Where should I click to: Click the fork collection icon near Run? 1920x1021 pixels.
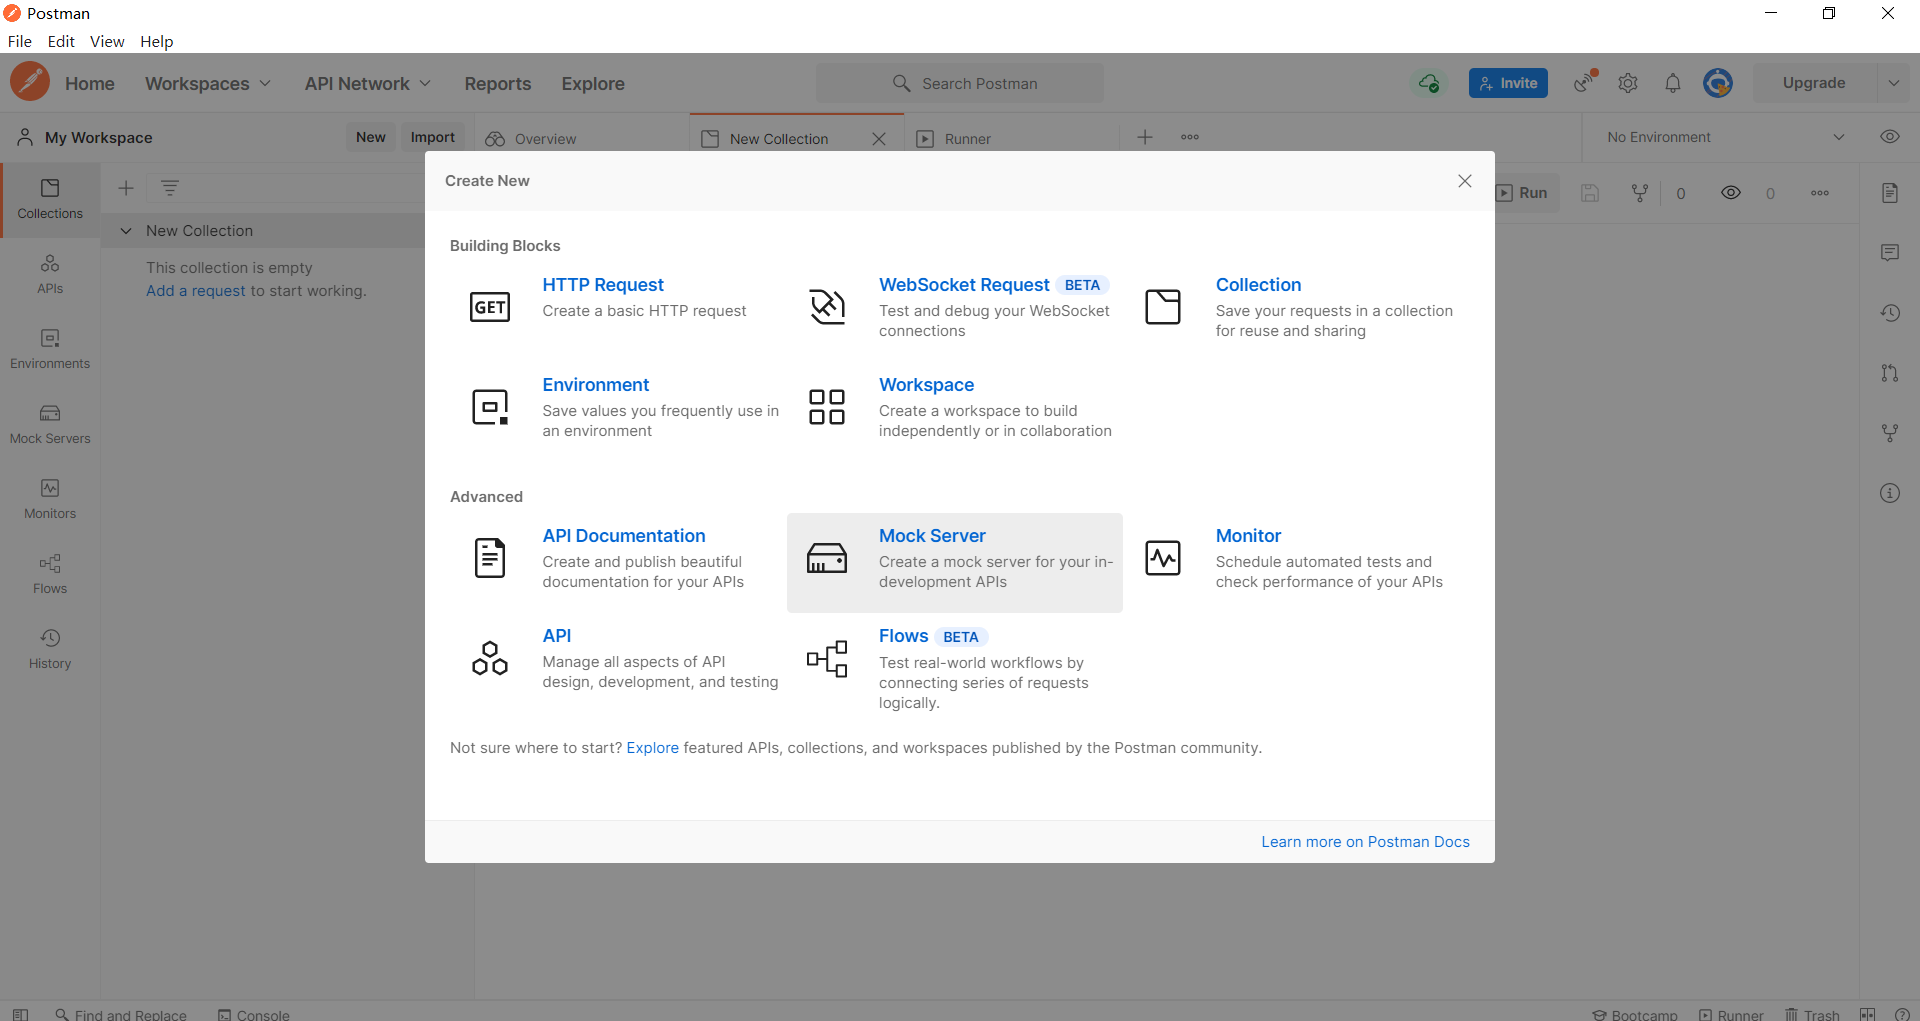1640,193
